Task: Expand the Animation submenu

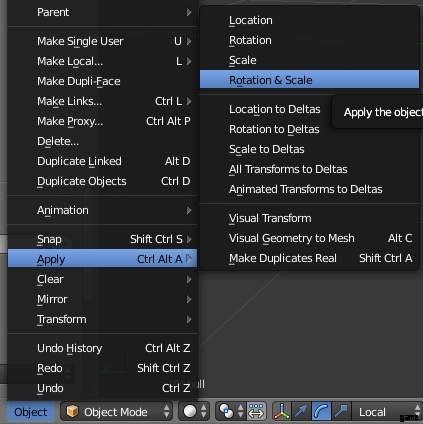Action: 103,210
